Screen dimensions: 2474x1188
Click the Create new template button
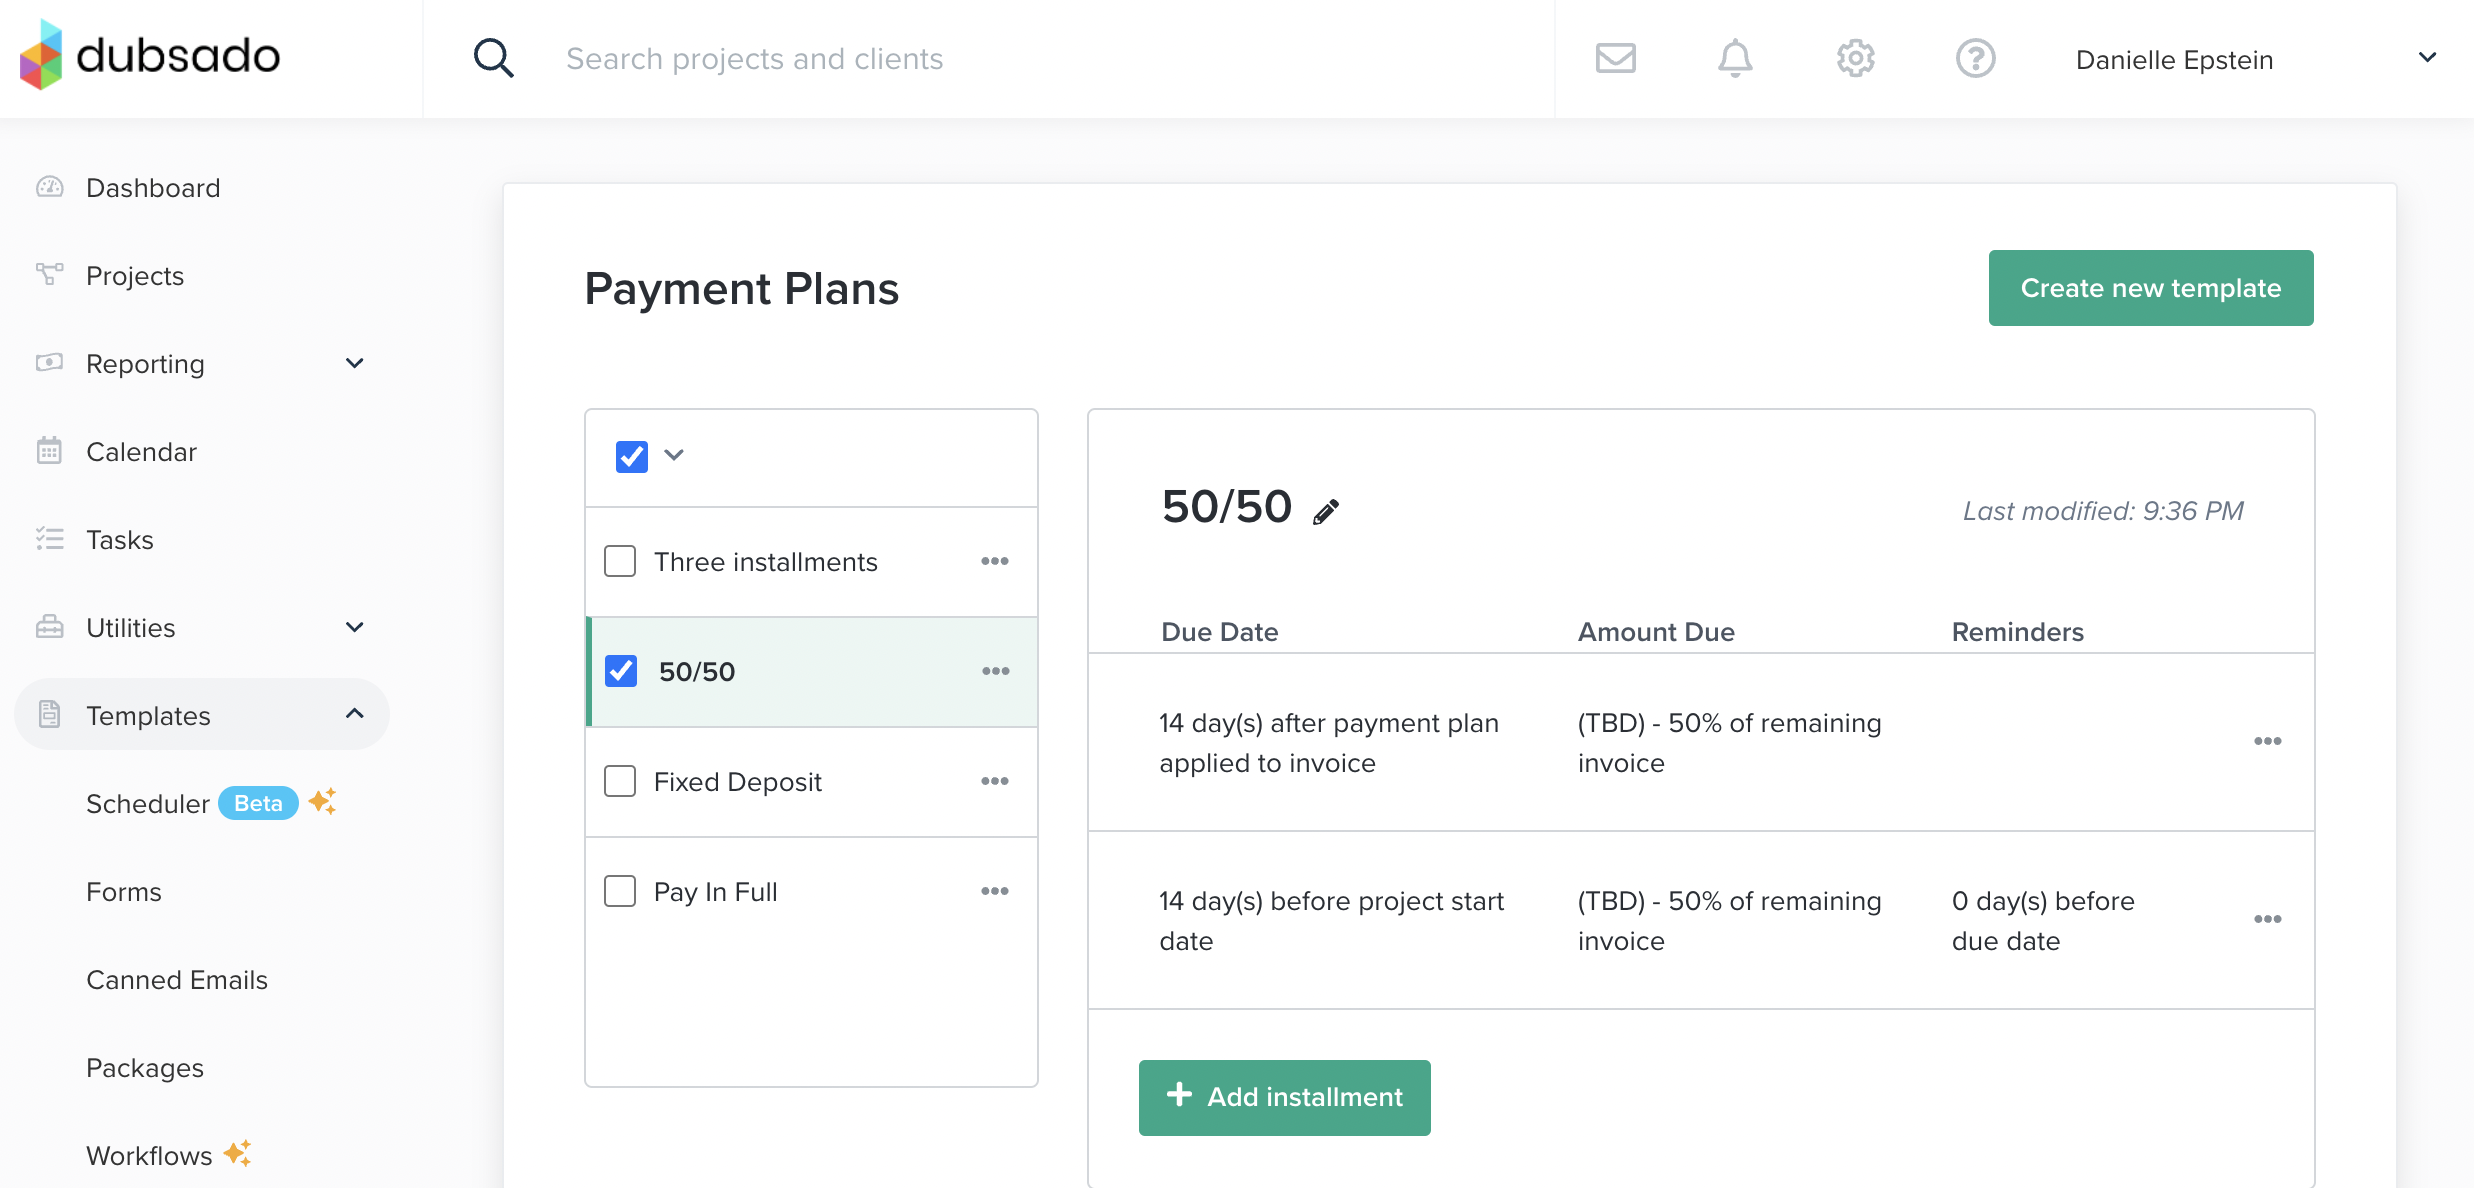pyautogui.click(x=2150, y=288)
